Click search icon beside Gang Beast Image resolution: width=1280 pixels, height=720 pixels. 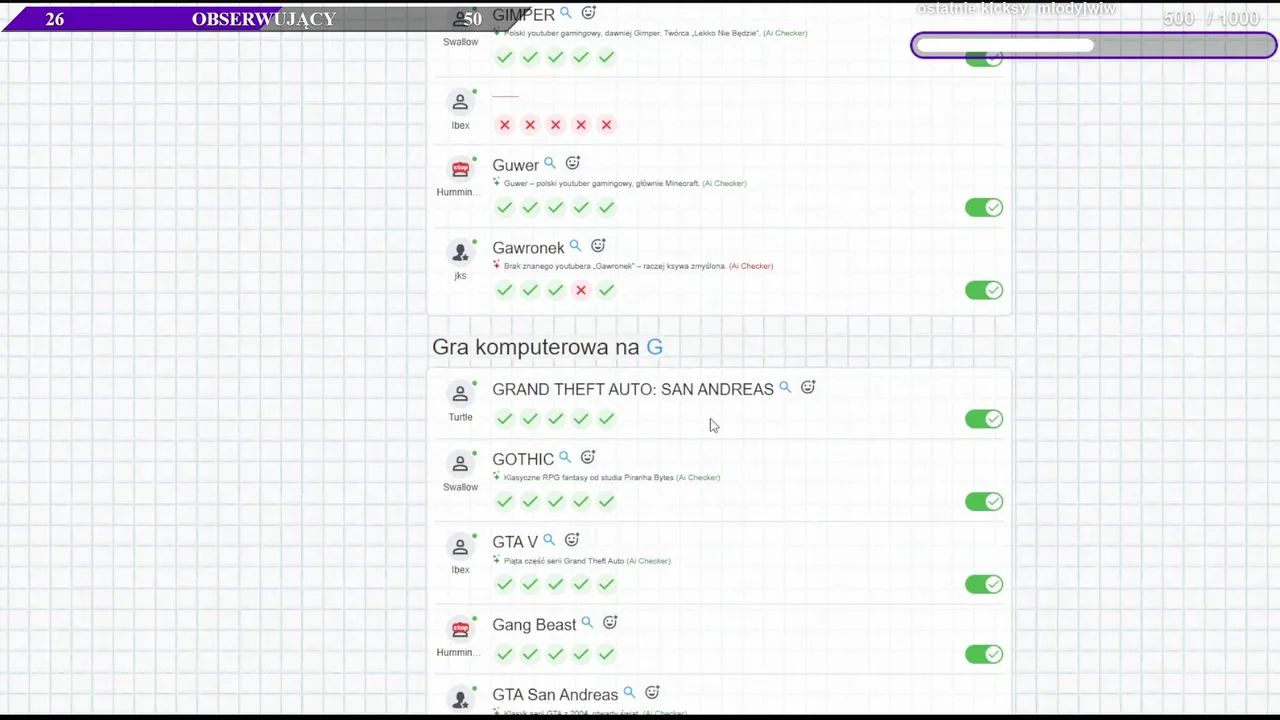click(587, 623)
